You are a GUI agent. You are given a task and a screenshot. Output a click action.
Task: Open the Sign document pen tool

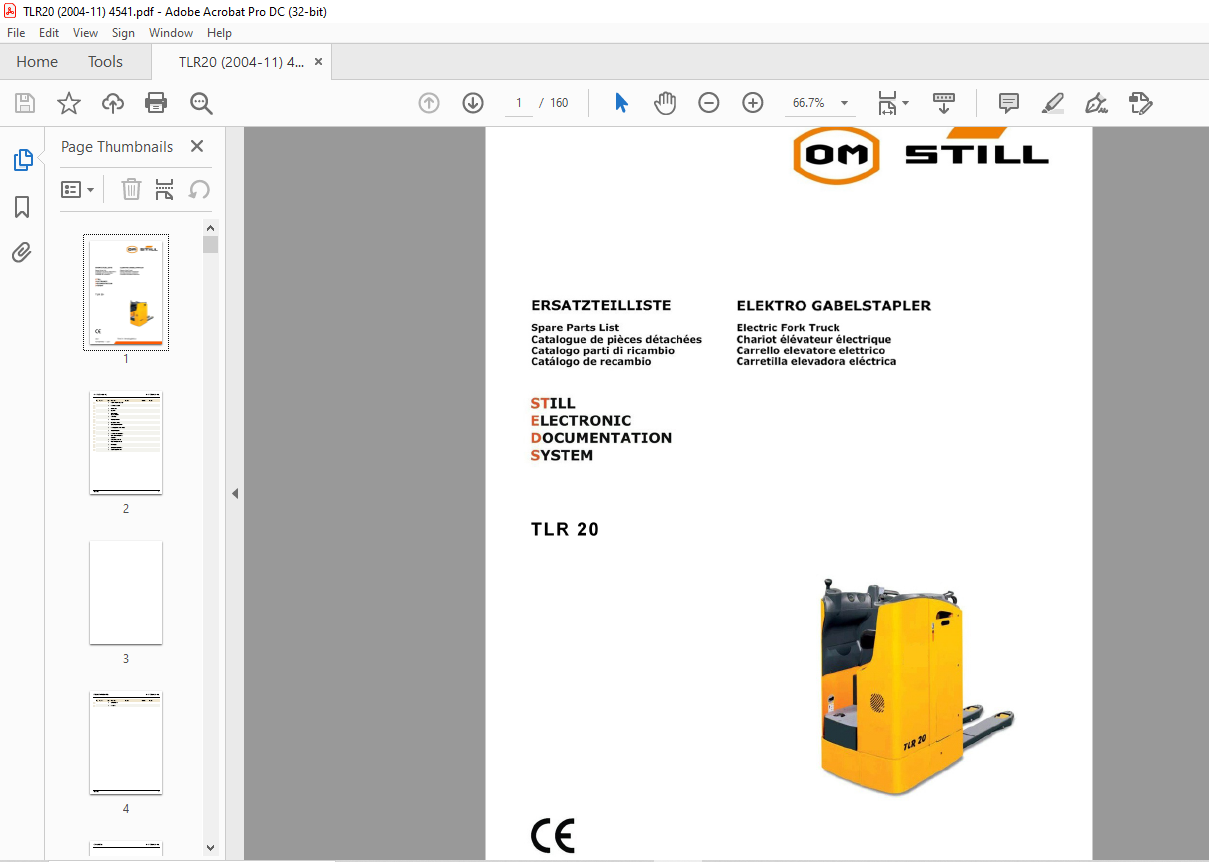(x=1096, y=103)
